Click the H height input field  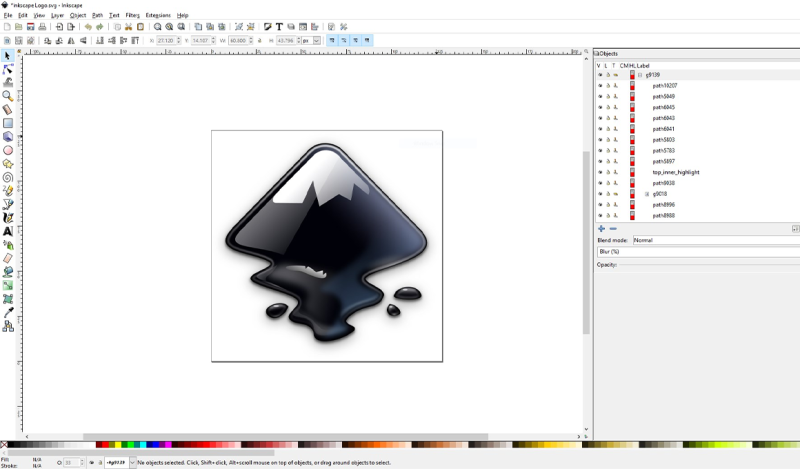tap(288, 40)
